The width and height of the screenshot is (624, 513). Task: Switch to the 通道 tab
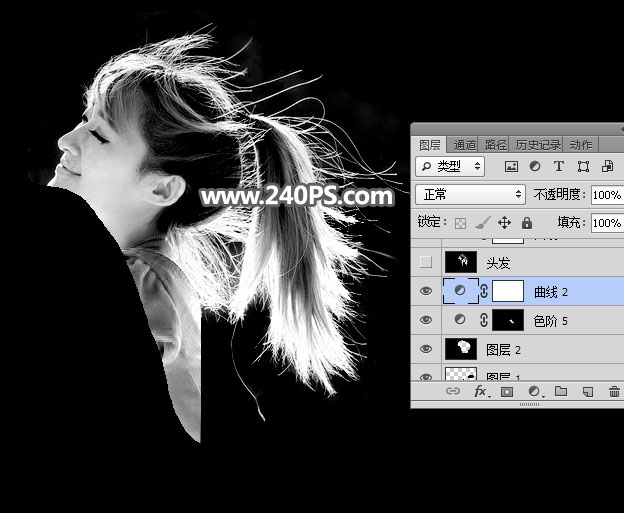463,144
